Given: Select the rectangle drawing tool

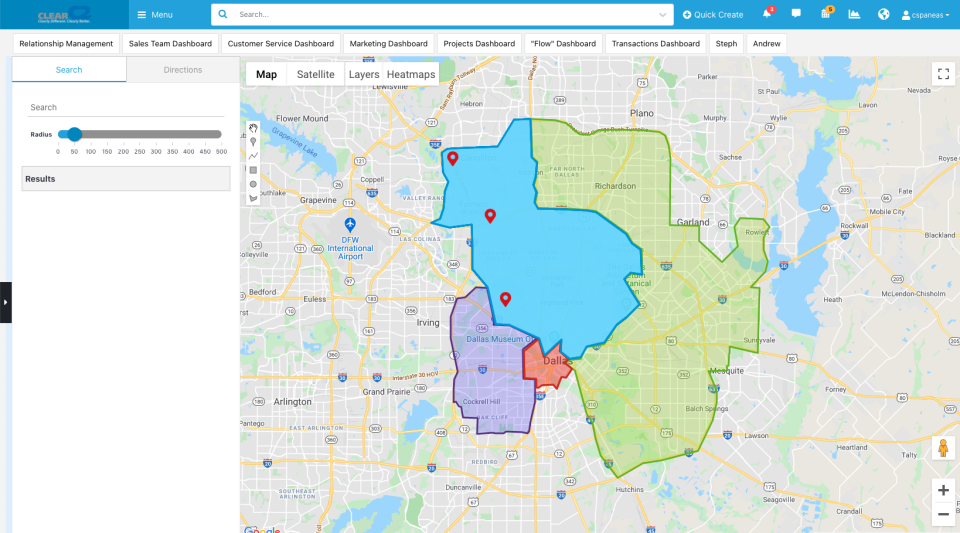Looking at the screenshot, I should (253, 170).
